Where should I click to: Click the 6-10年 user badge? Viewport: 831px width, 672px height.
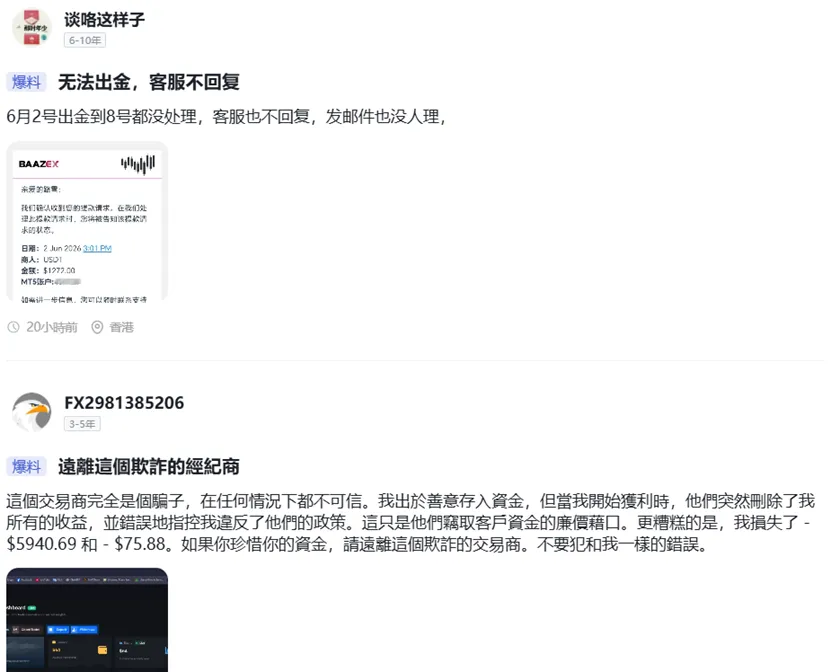[85, 40]
